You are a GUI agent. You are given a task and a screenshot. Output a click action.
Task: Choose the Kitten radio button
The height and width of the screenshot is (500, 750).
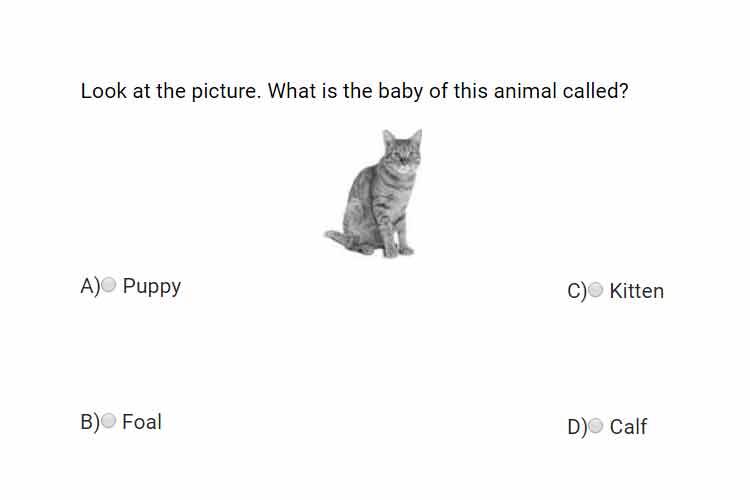pos(596,289)
